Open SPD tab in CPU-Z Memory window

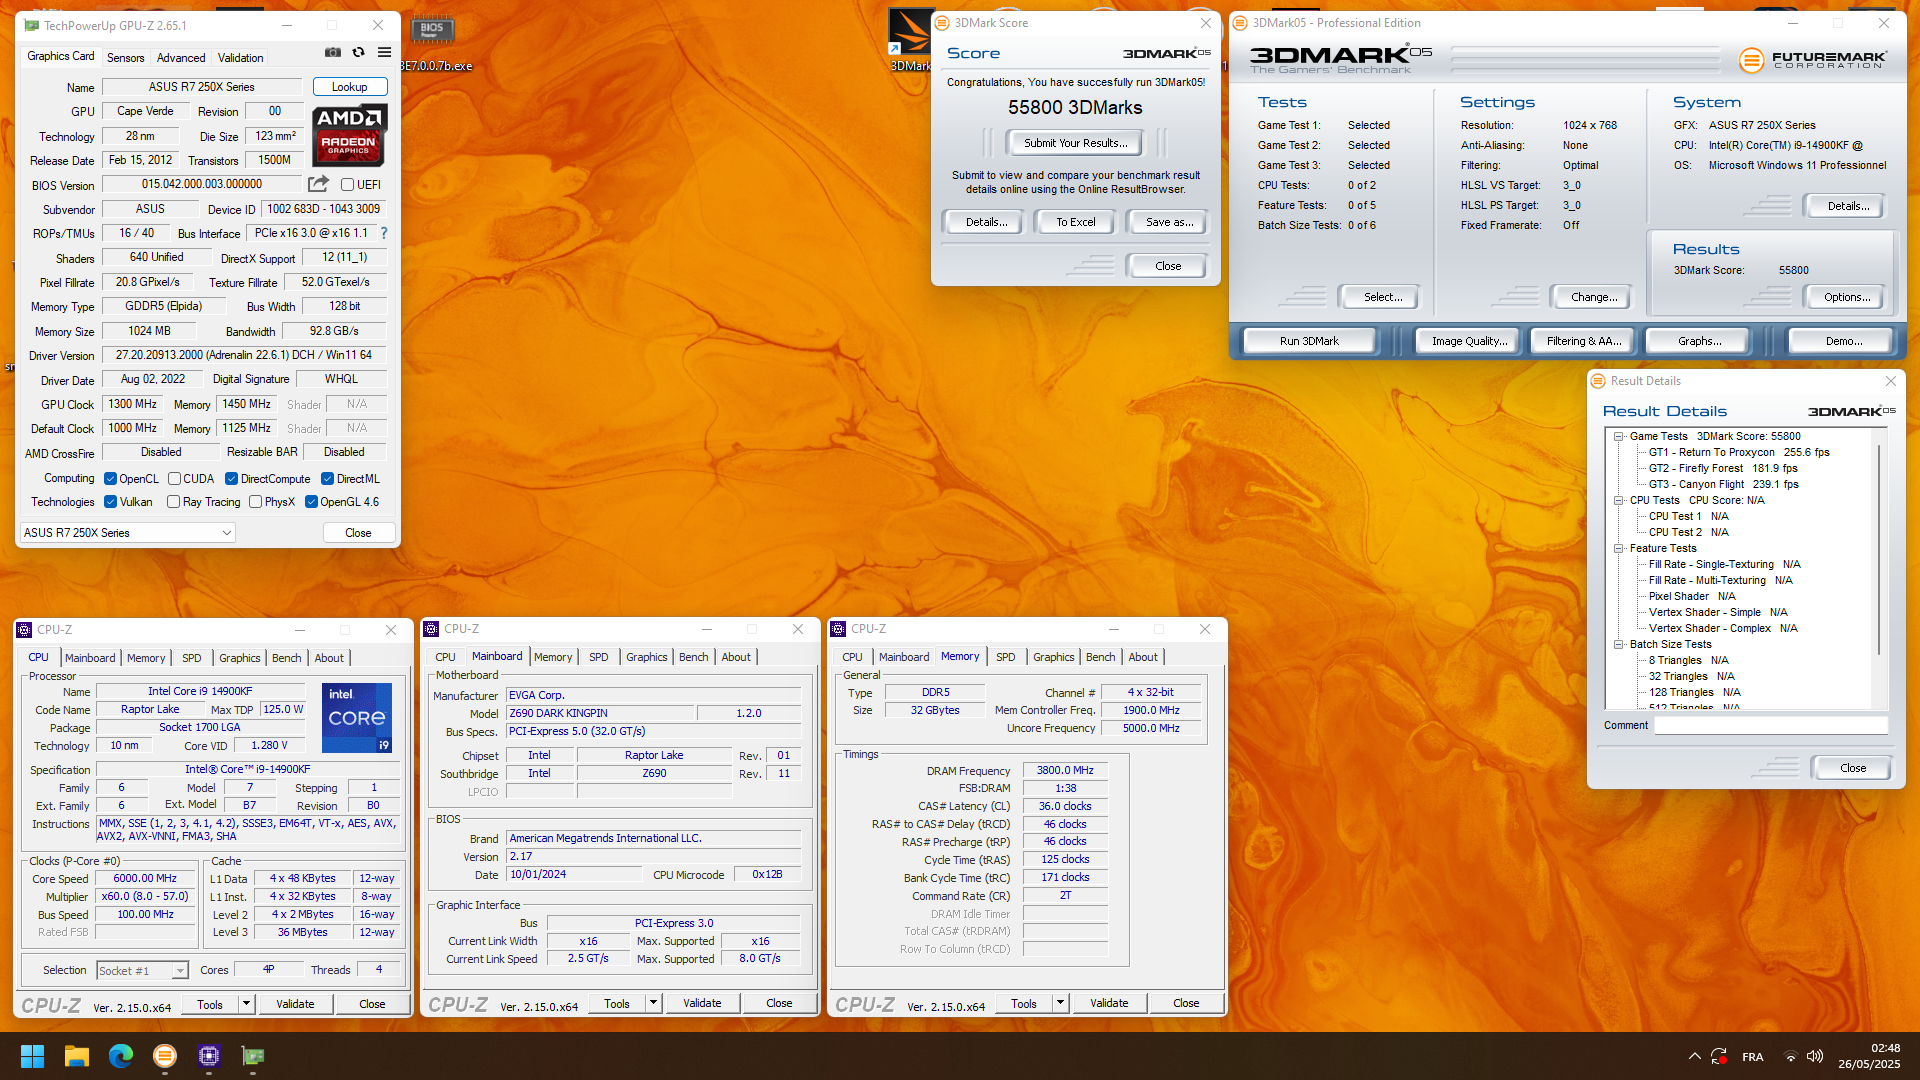click(x=1006, y=657)
